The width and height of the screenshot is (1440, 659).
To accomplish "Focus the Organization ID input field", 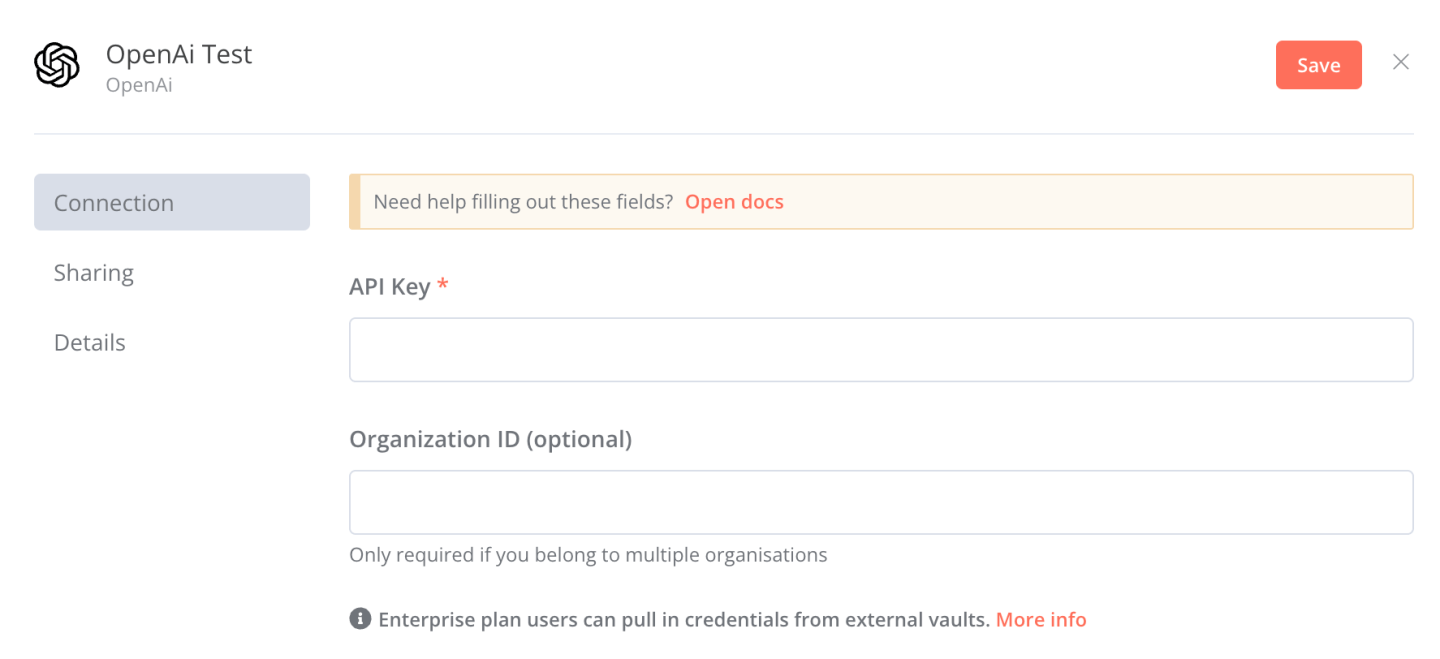I will 880,501.
